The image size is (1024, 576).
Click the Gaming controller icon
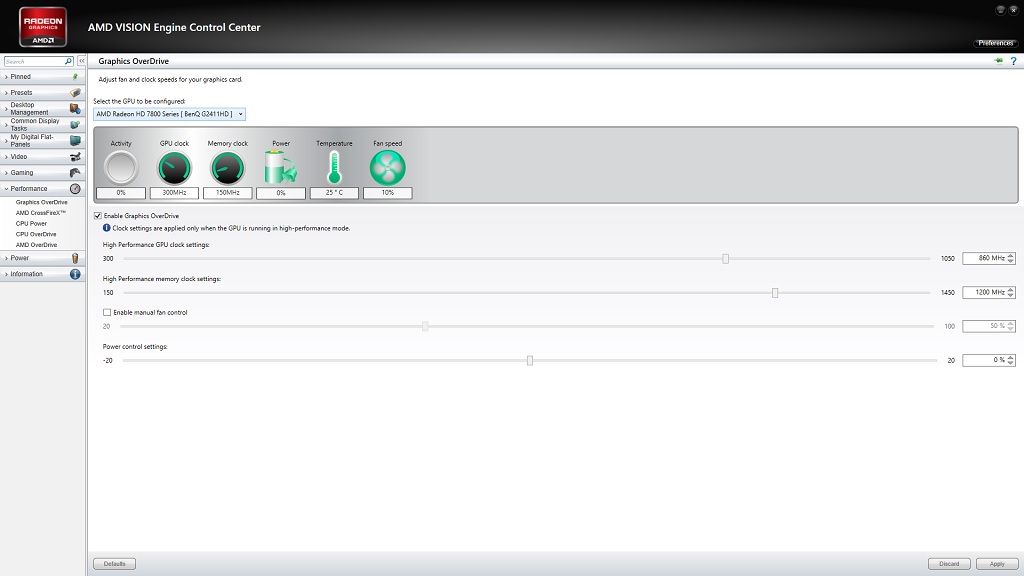click(x=75, y=172)
